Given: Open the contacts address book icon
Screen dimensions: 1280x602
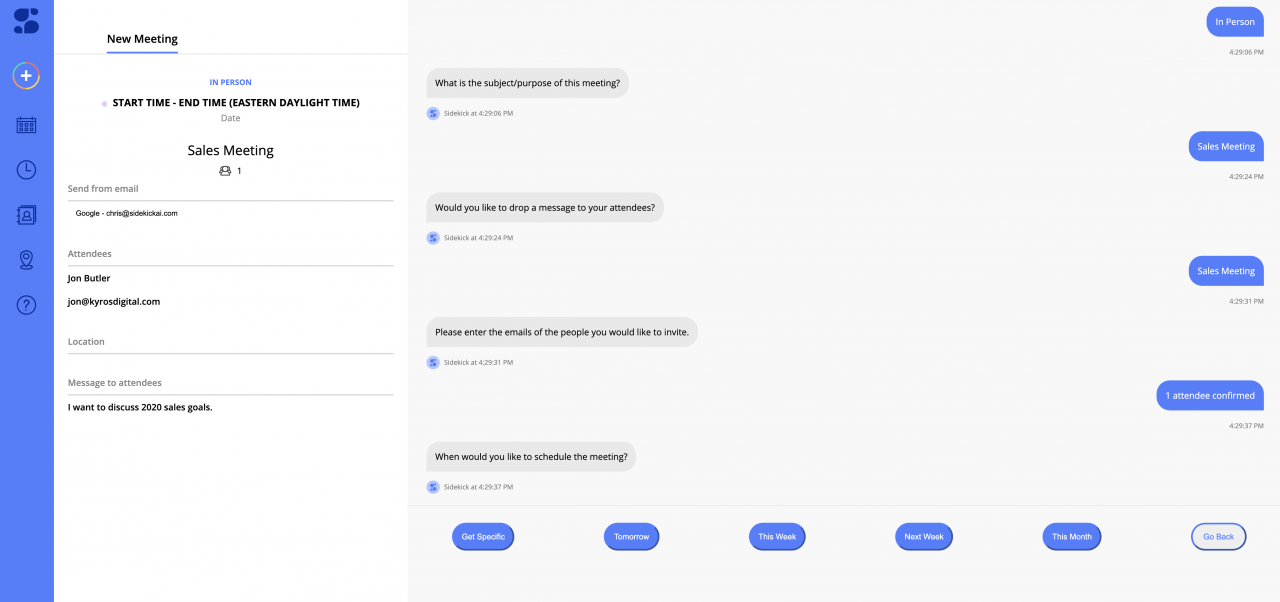Looking at the screenshot, I should 26,214.
